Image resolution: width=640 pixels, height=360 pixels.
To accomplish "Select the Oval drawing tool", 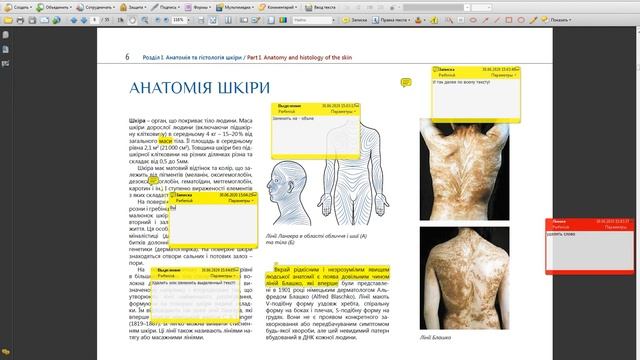I will pos(521,20).
